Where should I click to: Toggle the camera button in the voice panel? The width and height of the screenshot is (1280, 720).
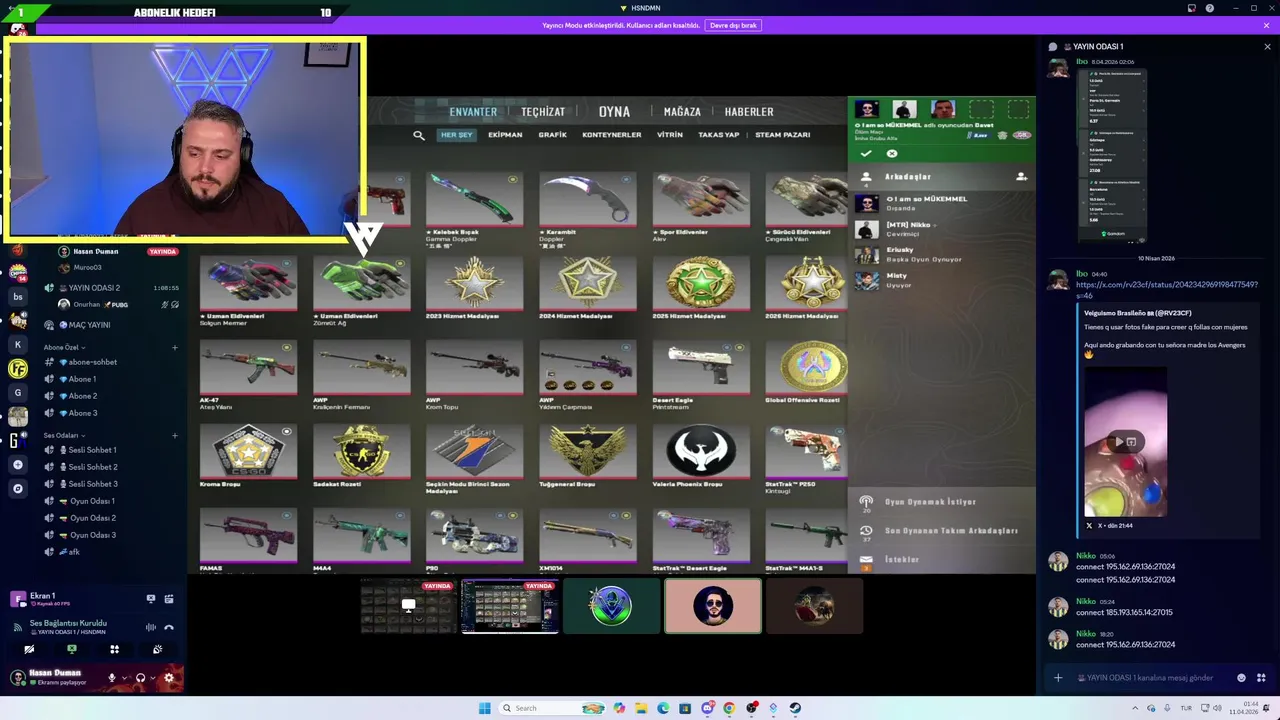29,649
